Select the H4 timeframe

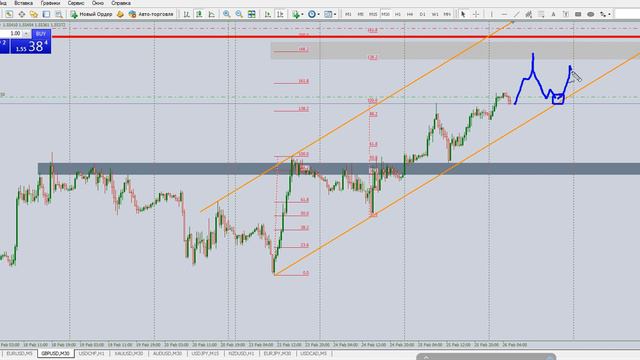[x=410, y=14]
